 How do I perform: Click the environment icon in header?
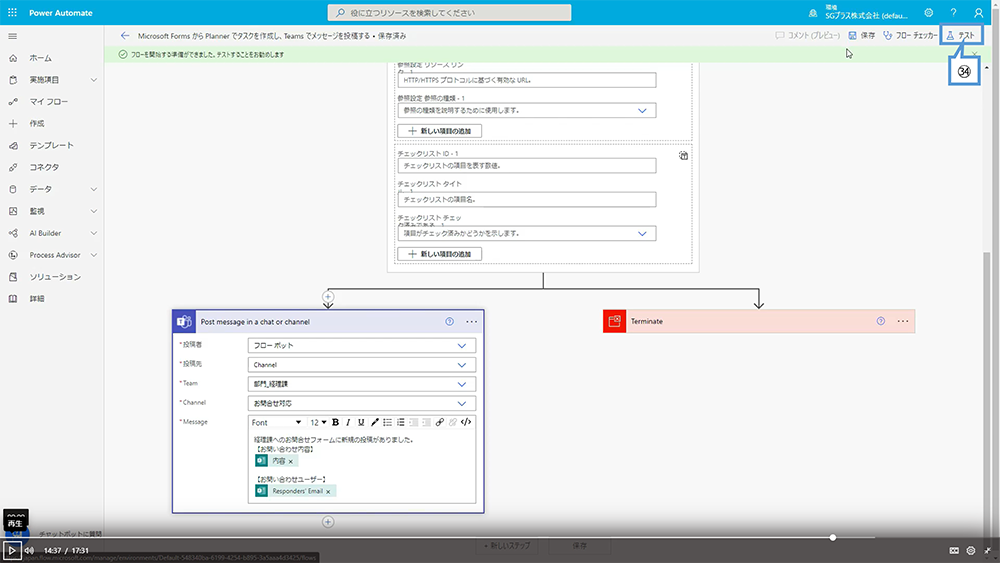812,13
